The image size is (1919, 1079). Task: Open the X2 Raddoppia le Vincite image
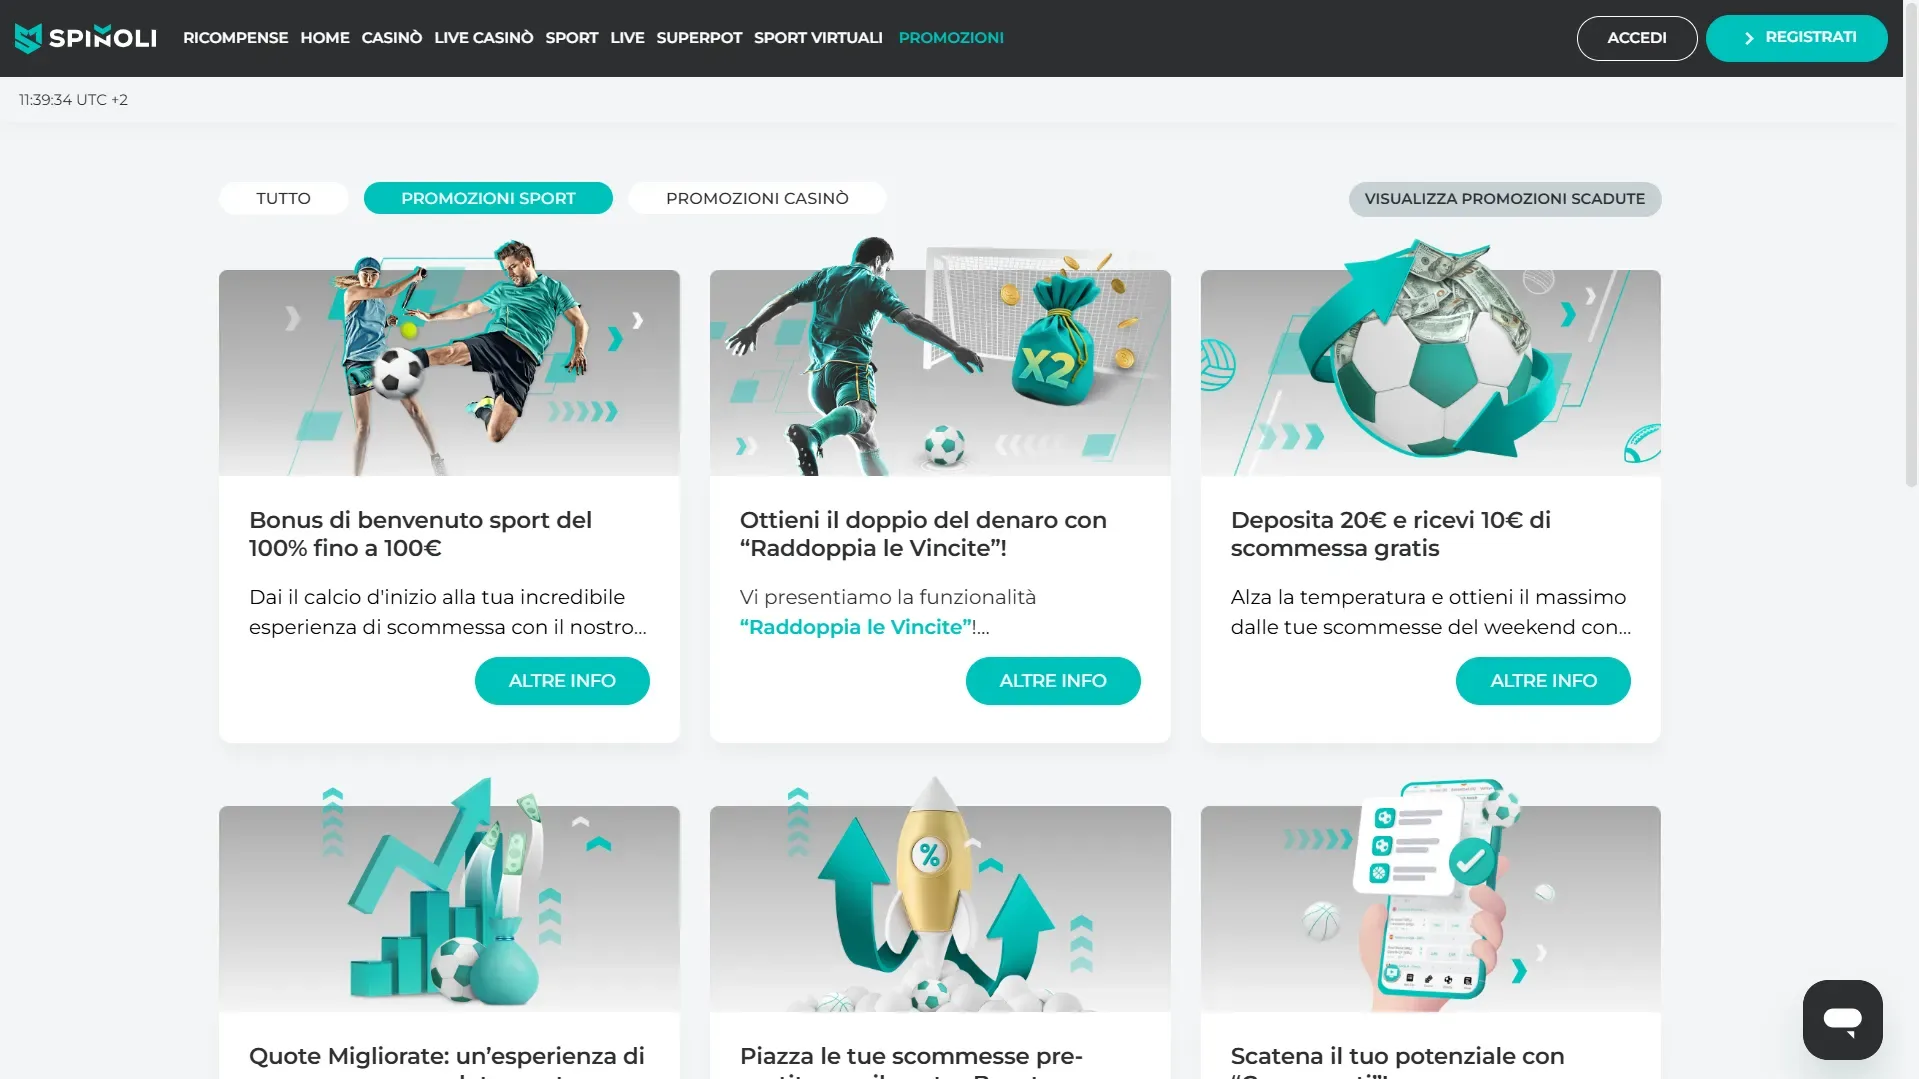pyautogui.click(x=940, y=357)
